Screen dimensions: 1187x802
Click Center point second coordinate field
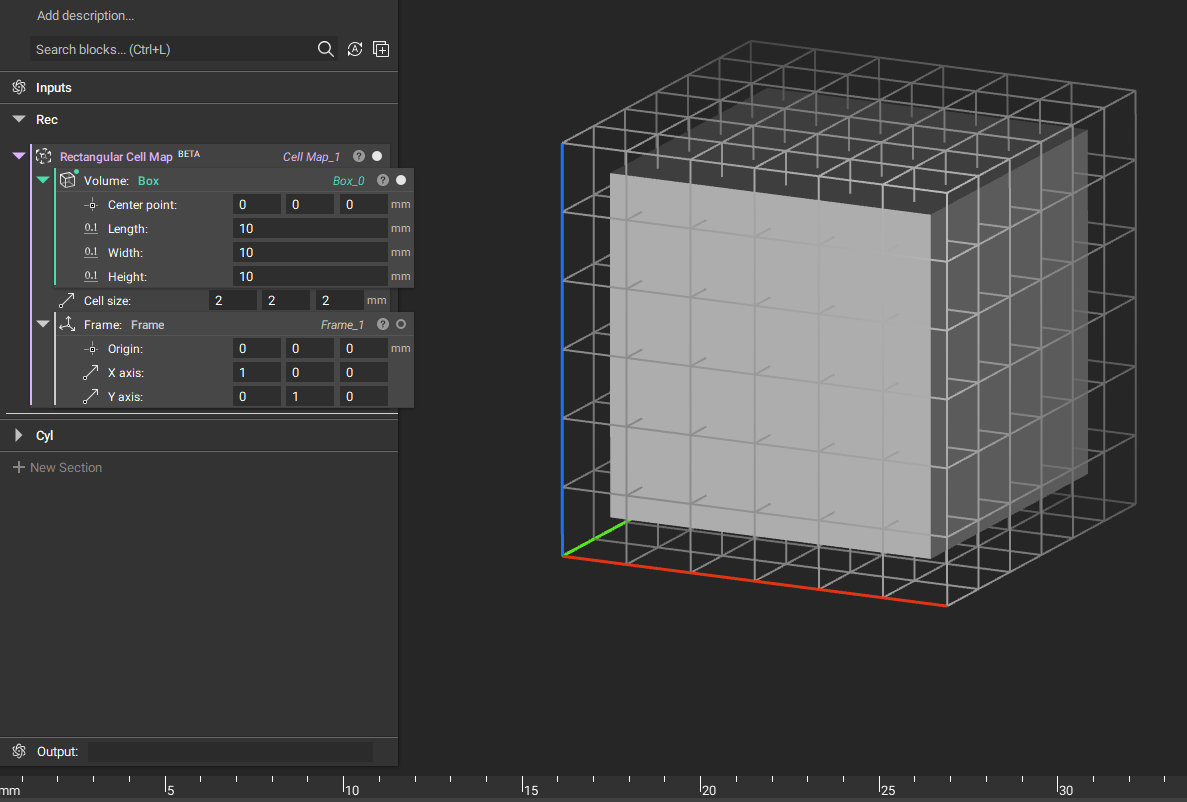pos(310,204)
